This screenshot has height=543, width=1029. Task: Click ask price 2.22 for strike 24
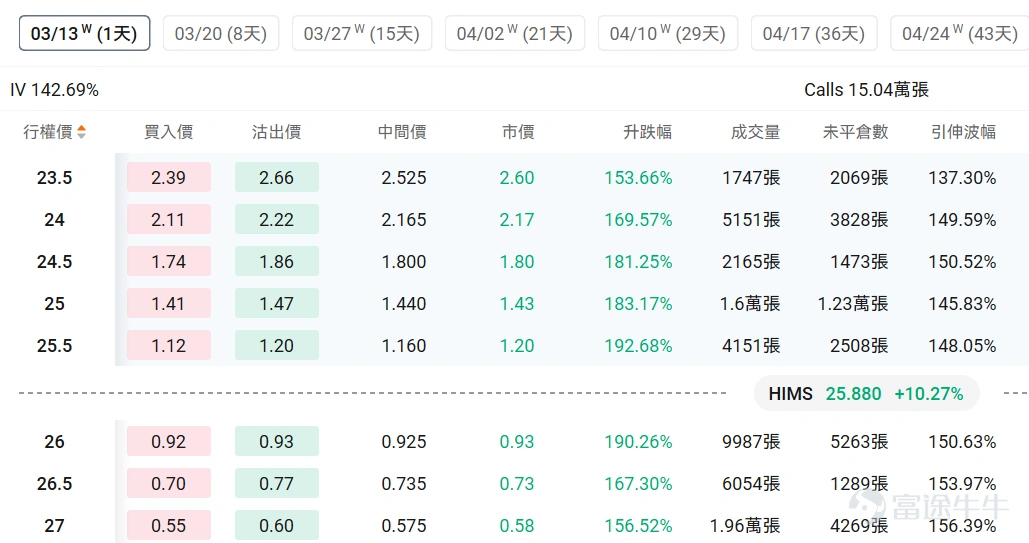[276, 219]
